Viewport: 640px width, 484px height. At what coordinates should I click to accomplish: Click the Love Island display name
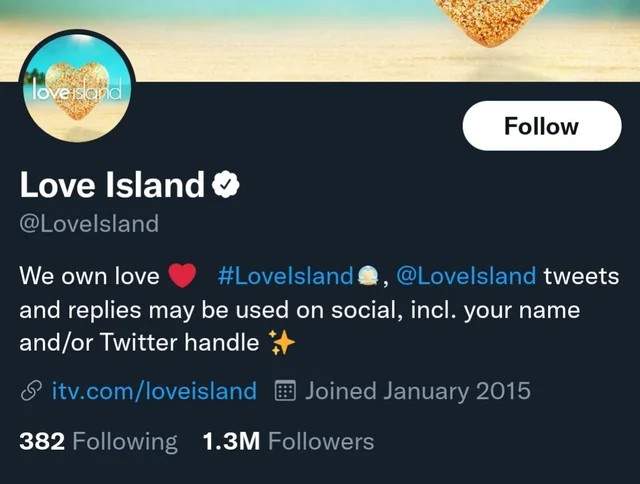point(112,185)
